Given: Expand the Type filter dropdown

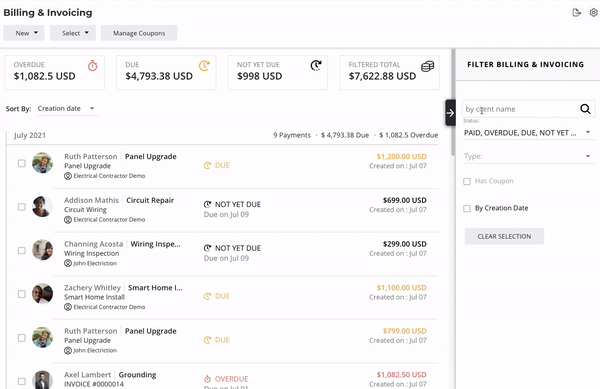Looking at the screenshot, I should click(x=528, y=156).
